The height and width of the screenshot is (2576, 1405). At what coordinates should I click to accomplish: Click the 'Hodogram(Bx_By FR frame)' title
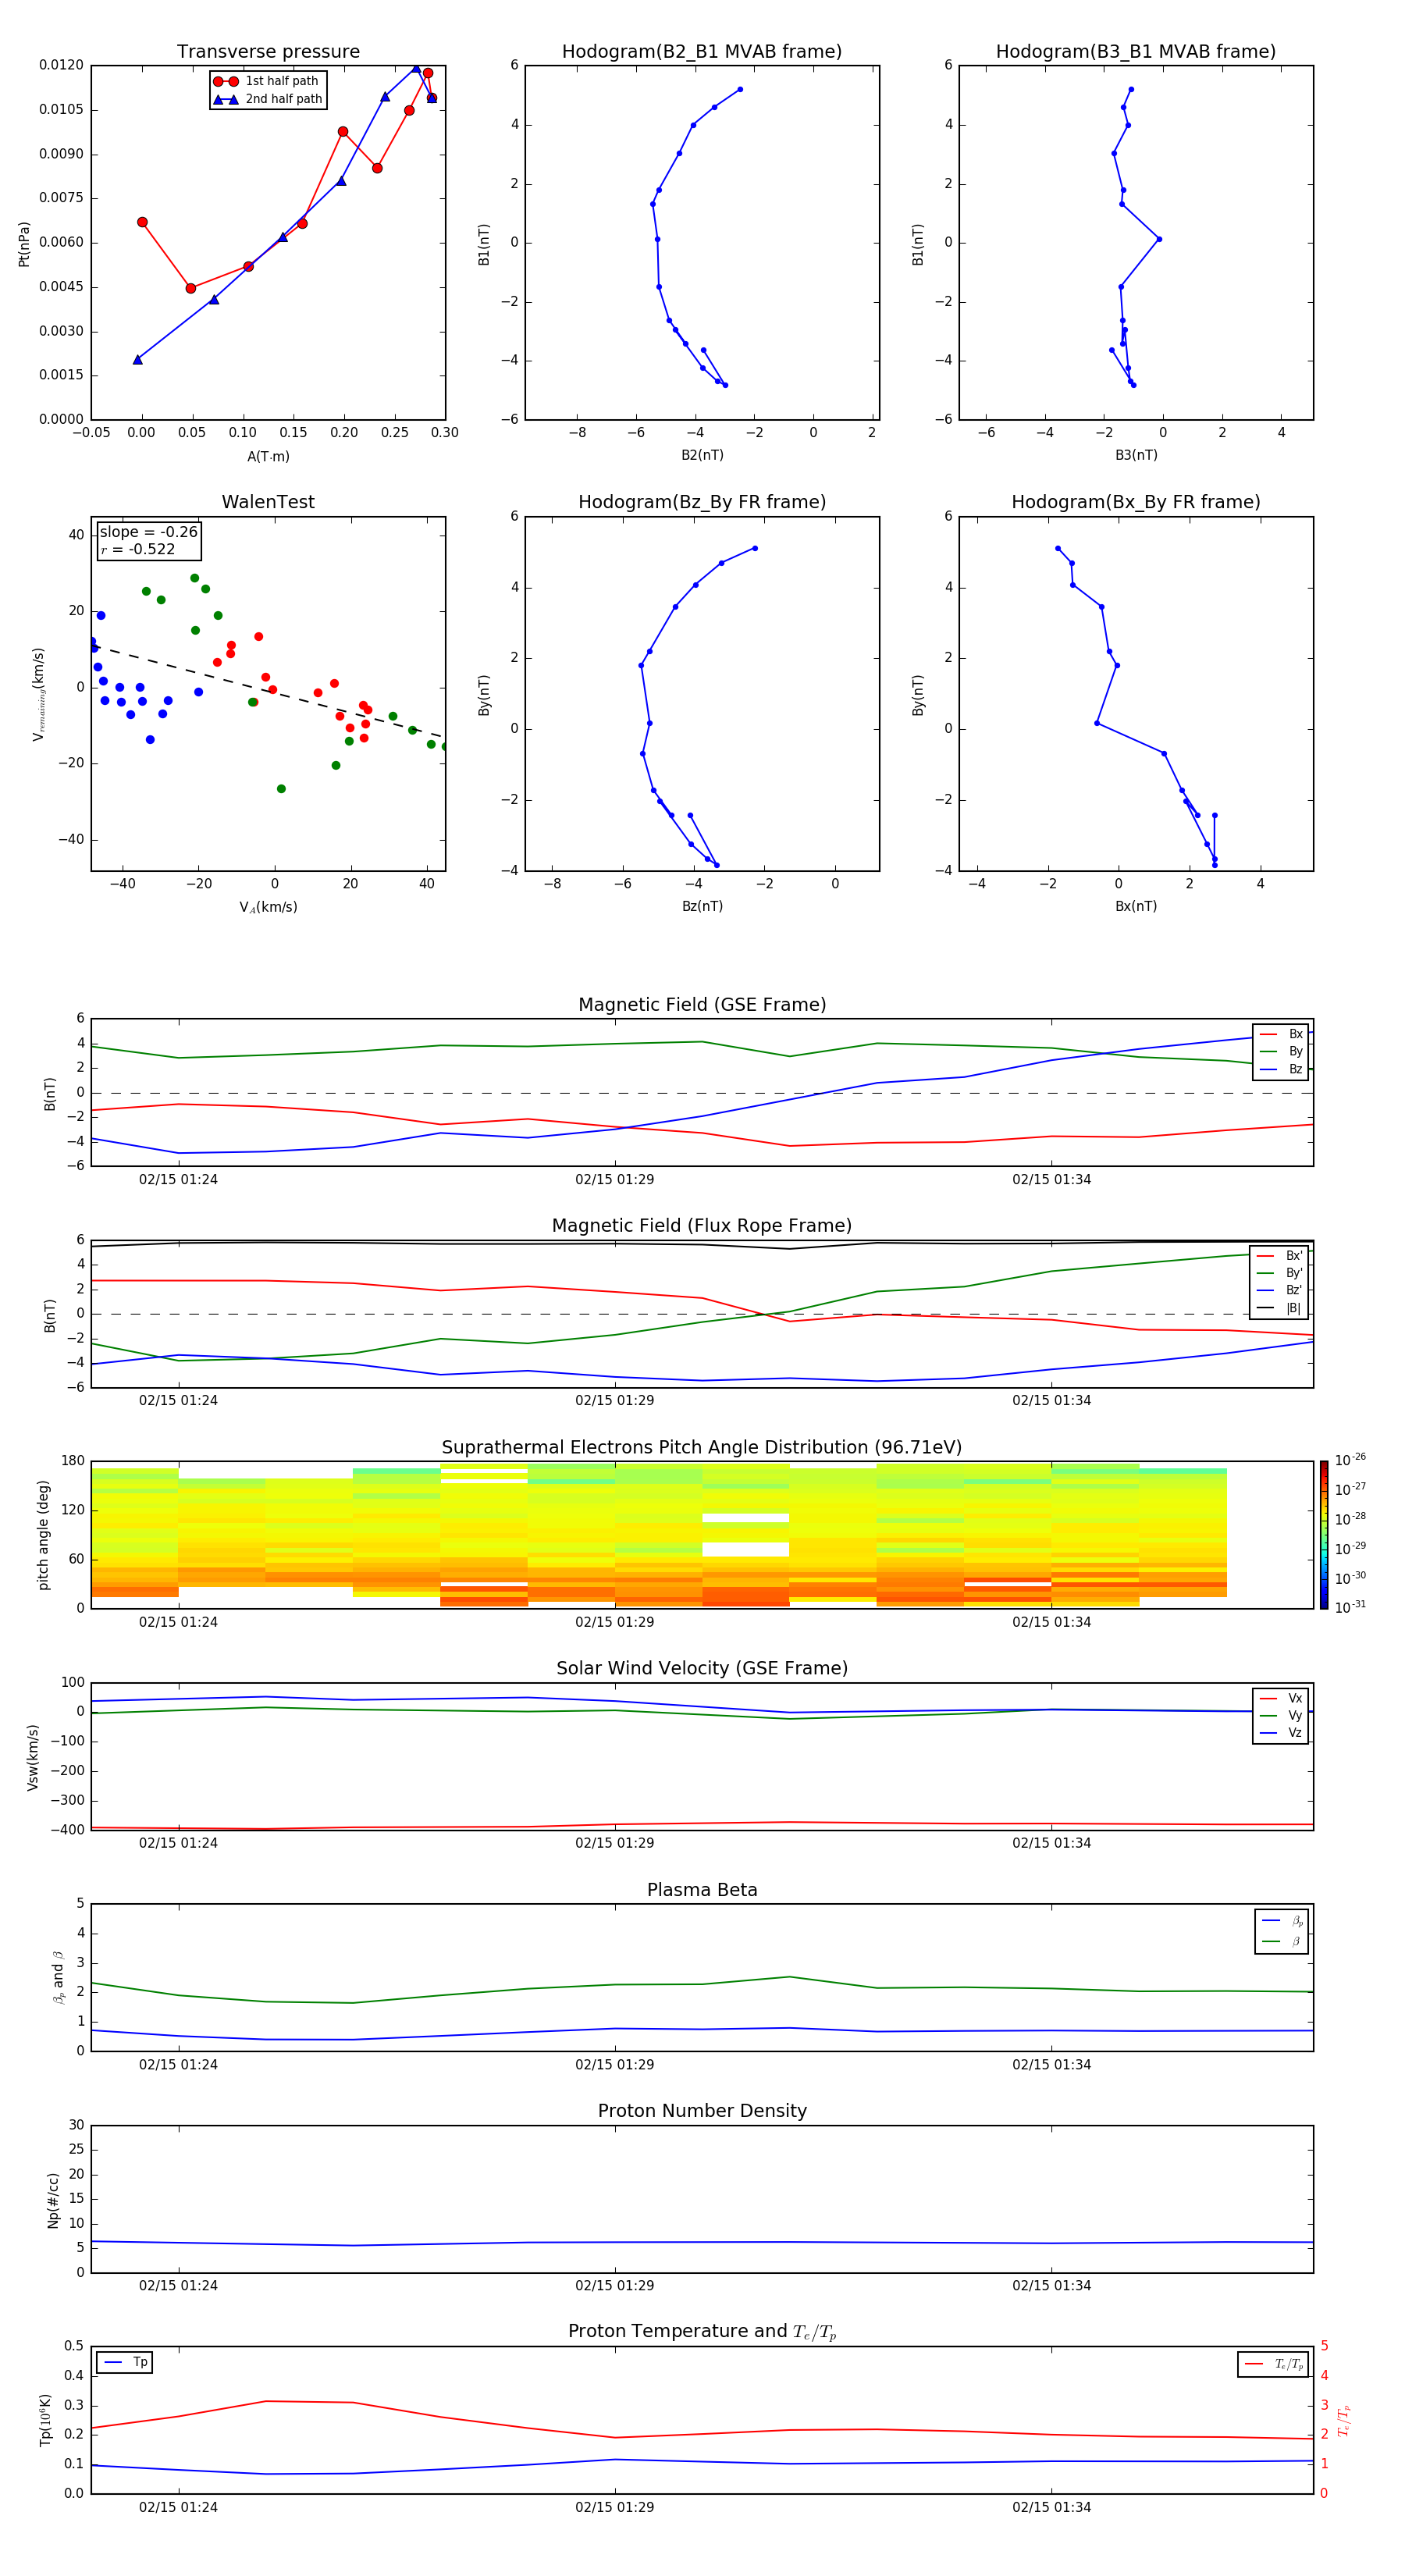tap(1136, 502)
